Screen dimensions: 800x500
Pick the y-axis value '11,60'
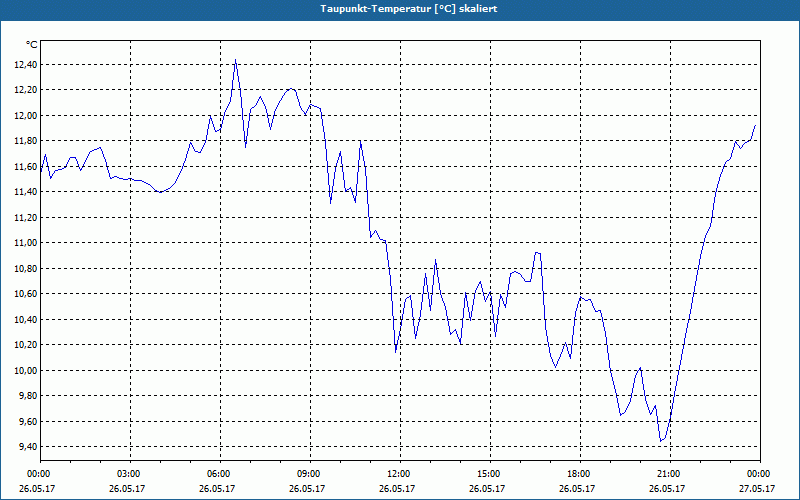27,166
